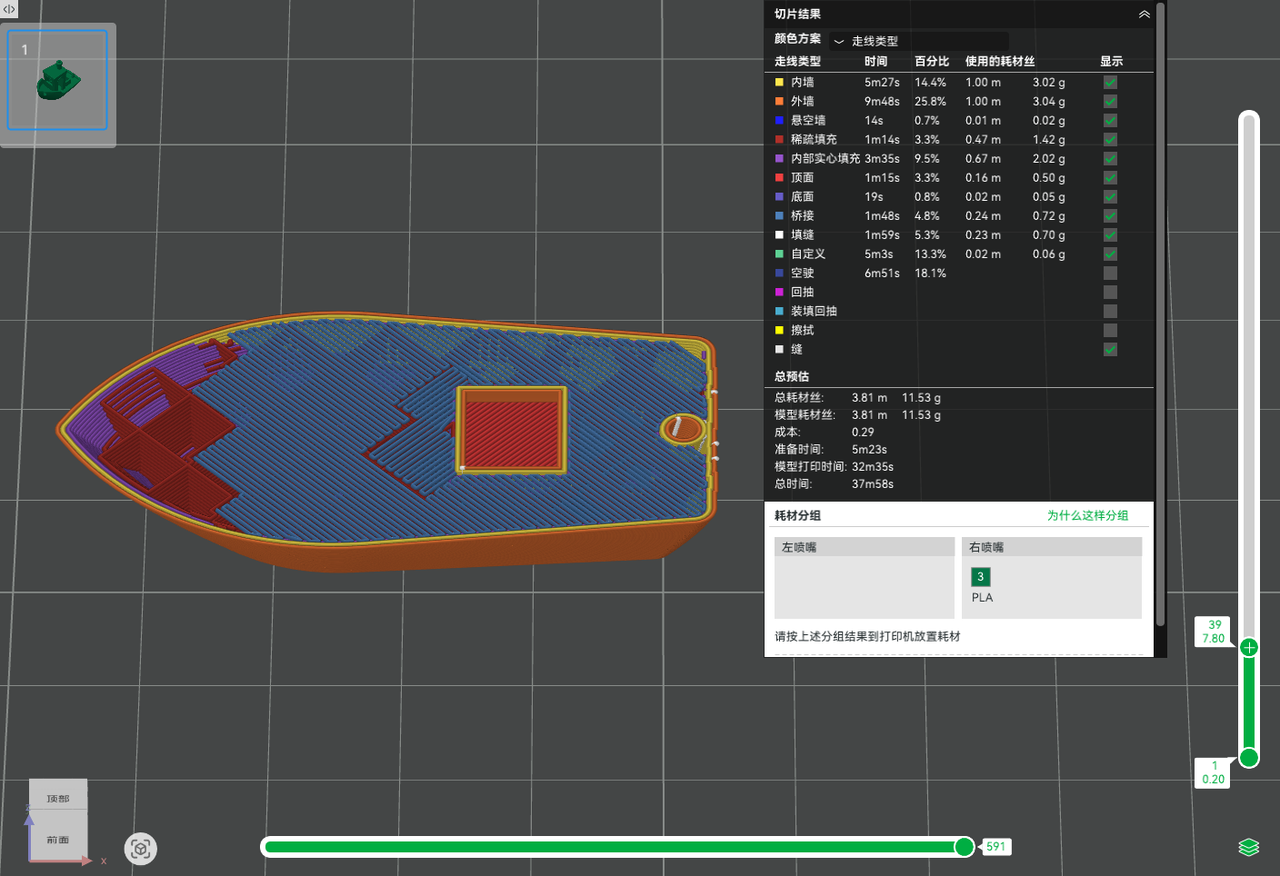Enable display of 回抽 retractions

tap(1110, 292)
